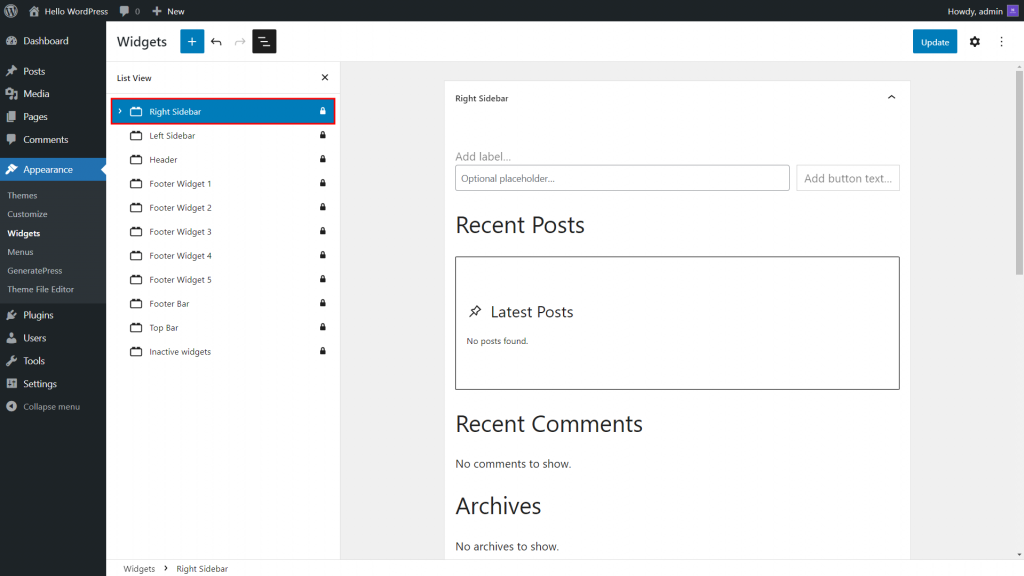The height and width of the screenshot is (576, 1024).
Task: Click the Redo arrow icon
Action: (239, 41)
